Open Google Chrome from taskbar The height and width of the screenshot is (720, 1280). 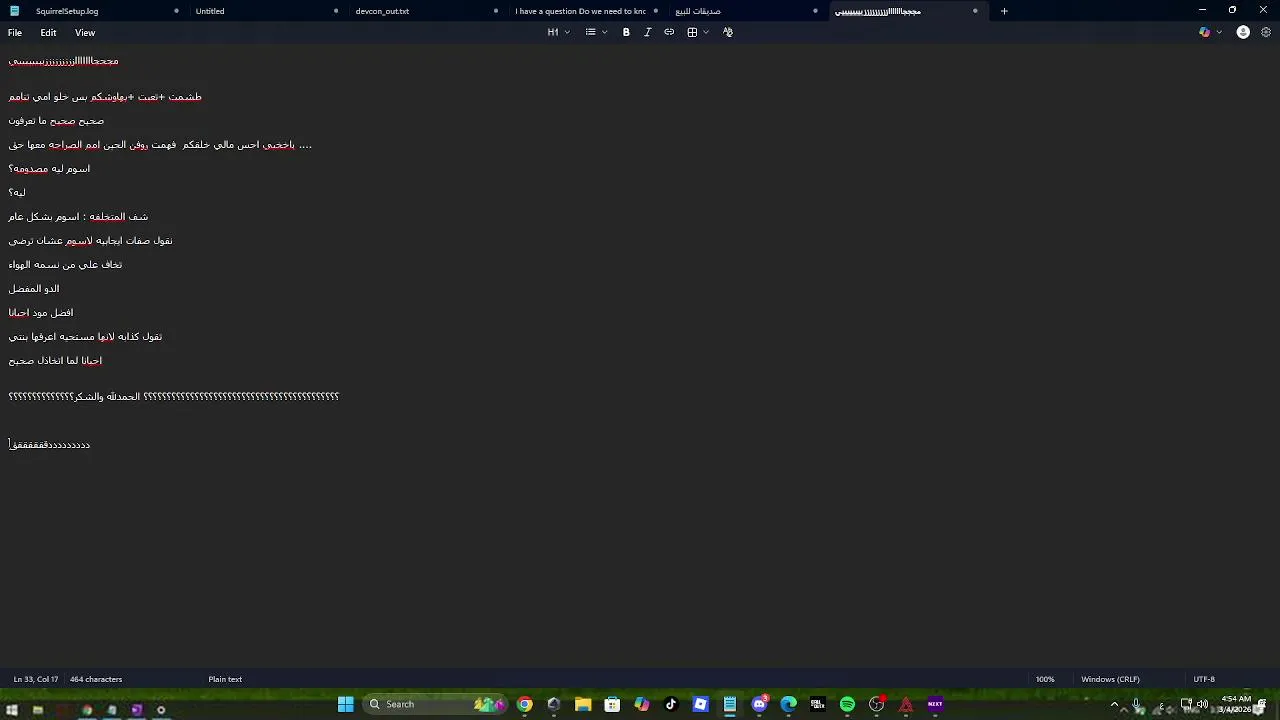(x=525, y=704)
